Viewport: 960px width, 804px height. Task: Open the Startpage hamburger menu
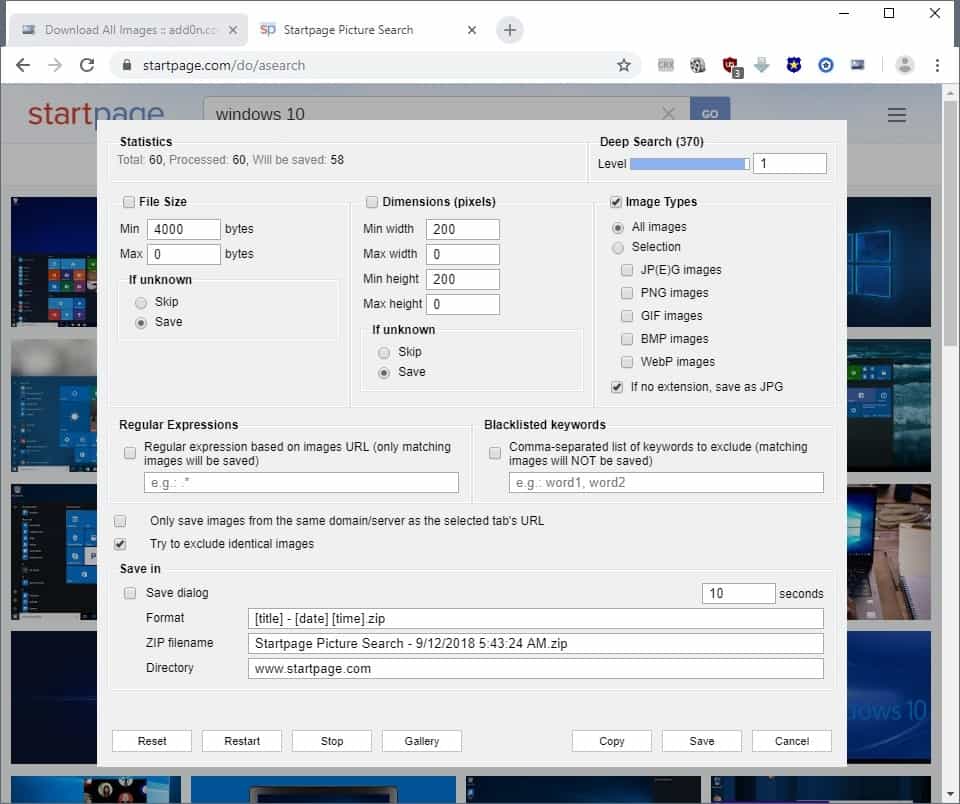897,115
